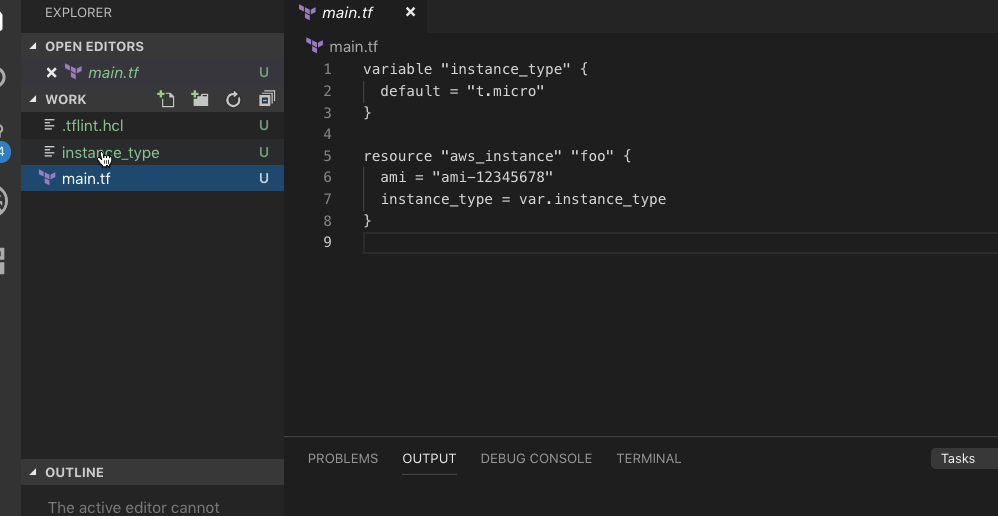This screenshot has height=516, width=998.
Task: Place cursor on empty line 9 in editor
Action: (x=600, y=243)
